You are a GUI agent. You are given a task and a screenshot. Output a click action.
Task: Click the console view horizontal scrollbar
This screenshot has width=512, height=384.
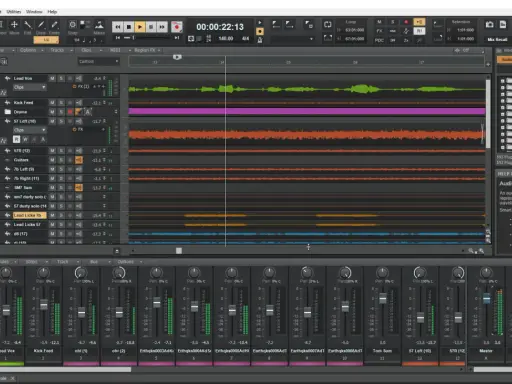tap(65, 369)
